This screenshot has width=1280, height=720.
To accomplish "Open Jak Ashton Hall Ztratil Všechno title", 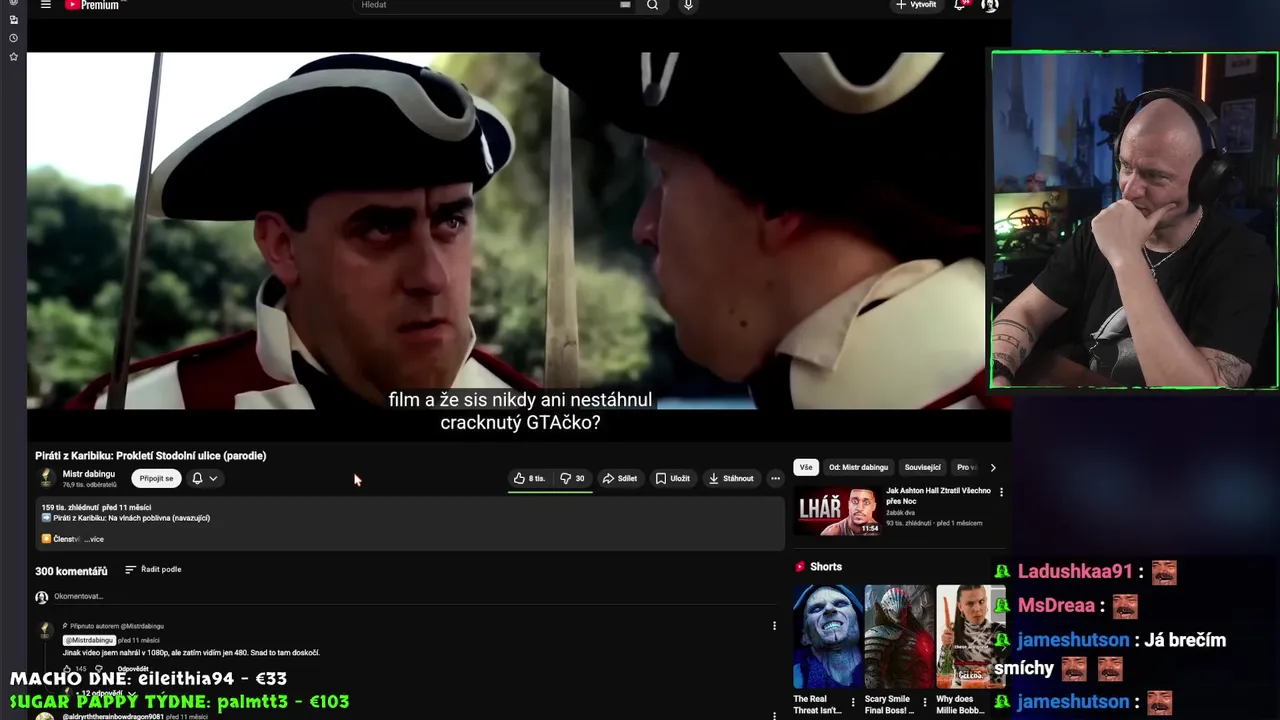I will click(938, 495).
